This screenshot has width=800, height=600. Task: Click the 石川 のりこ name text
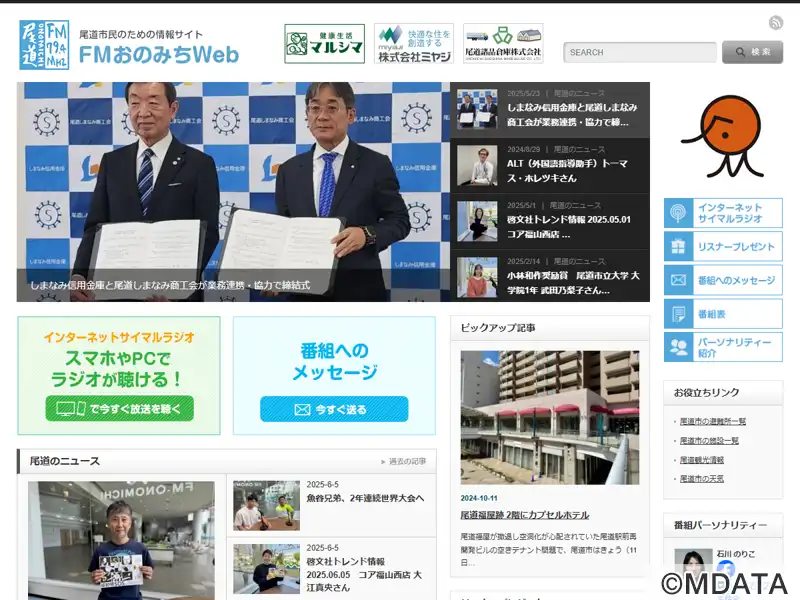[736, 554]
